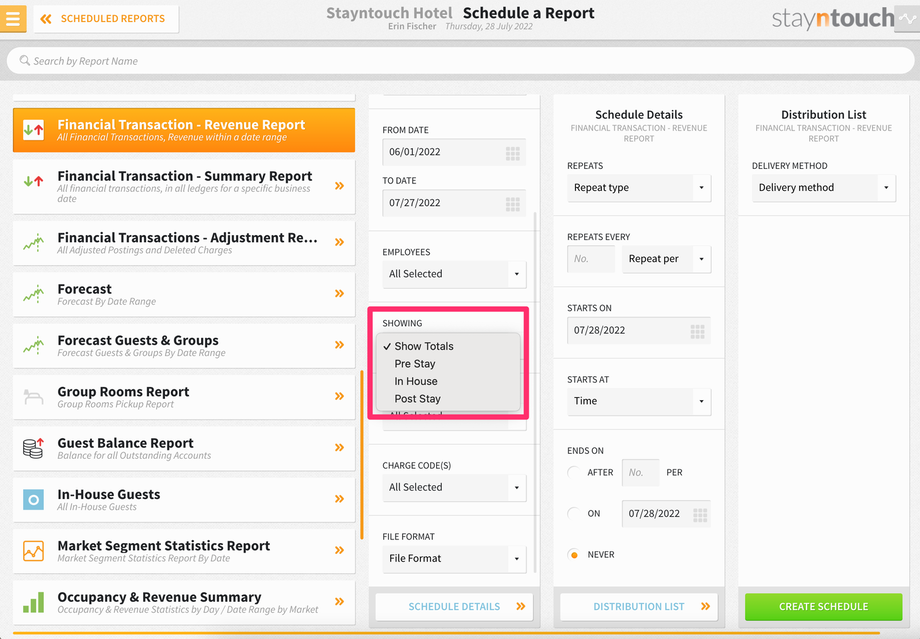
Task: Click the Repeats Every number field
Action: point(591,259)
